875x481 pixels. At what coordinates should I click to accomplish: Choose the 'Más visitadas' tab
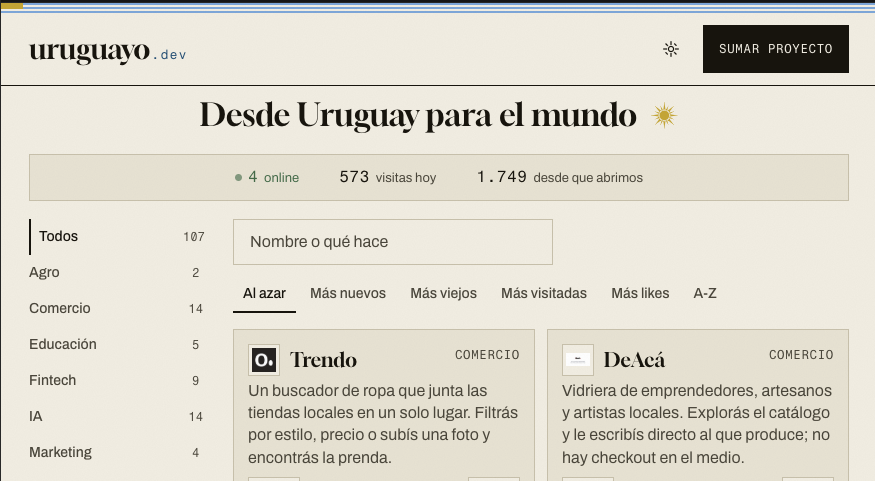pyautogui.click(x=544, y=294)
